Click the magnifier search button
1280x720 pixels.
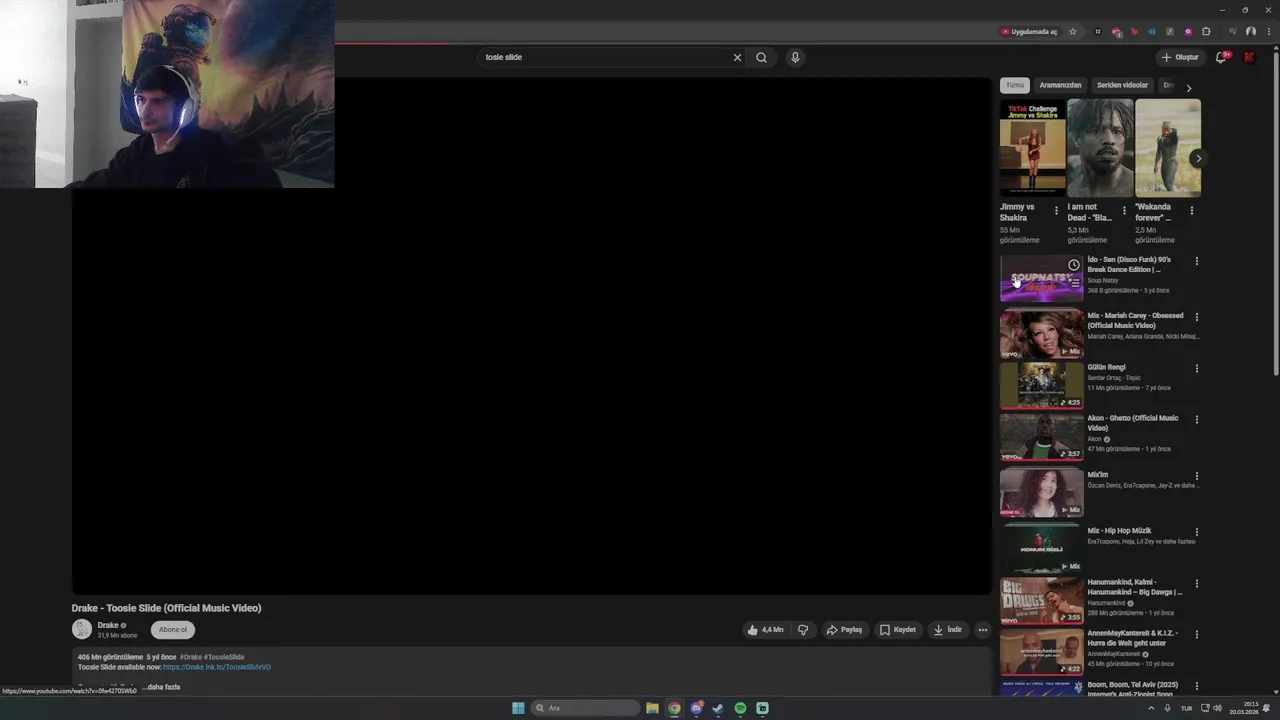[761, 57]
